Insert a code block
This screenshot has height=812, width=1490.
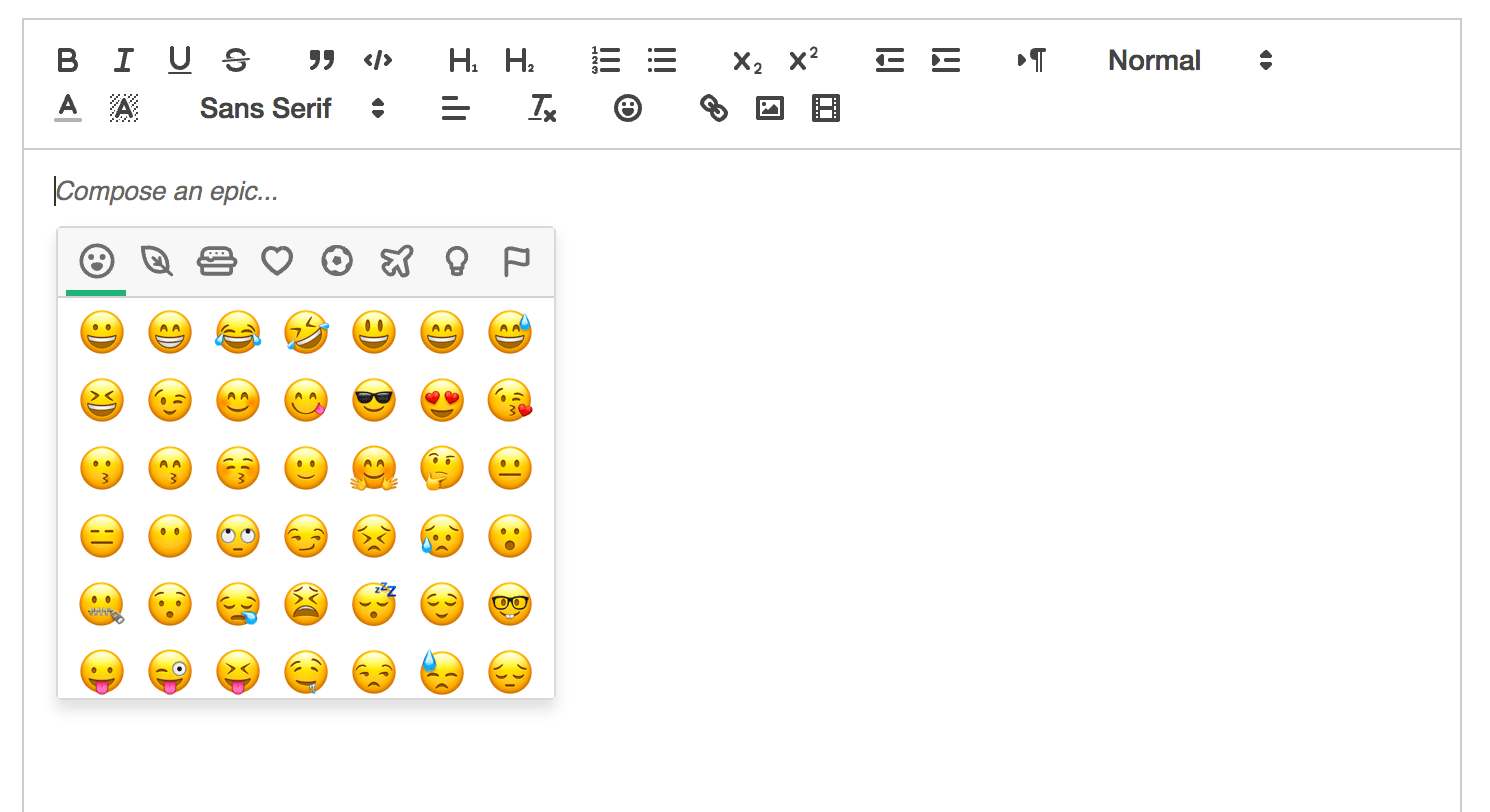[x=377, y=60]
